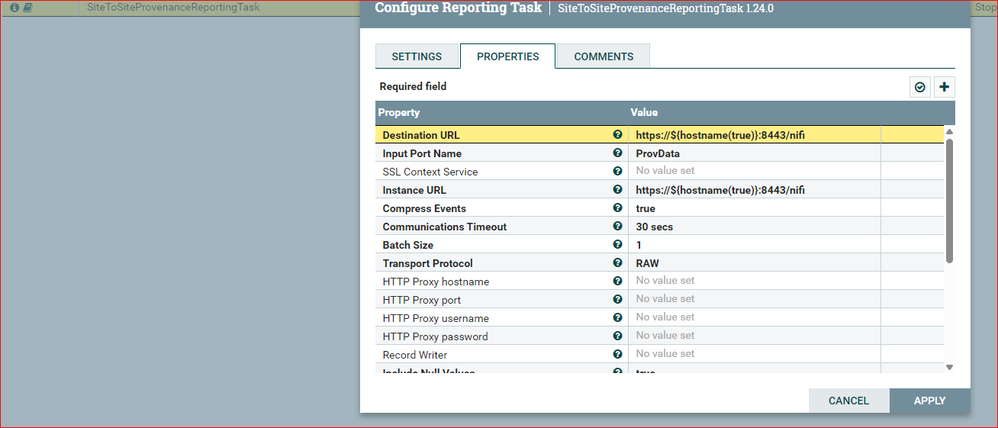Image resolution: width=998 pixels, height=428 pixels.
Task: Click the add property plus icon
Action: click(x=945, y=87)
